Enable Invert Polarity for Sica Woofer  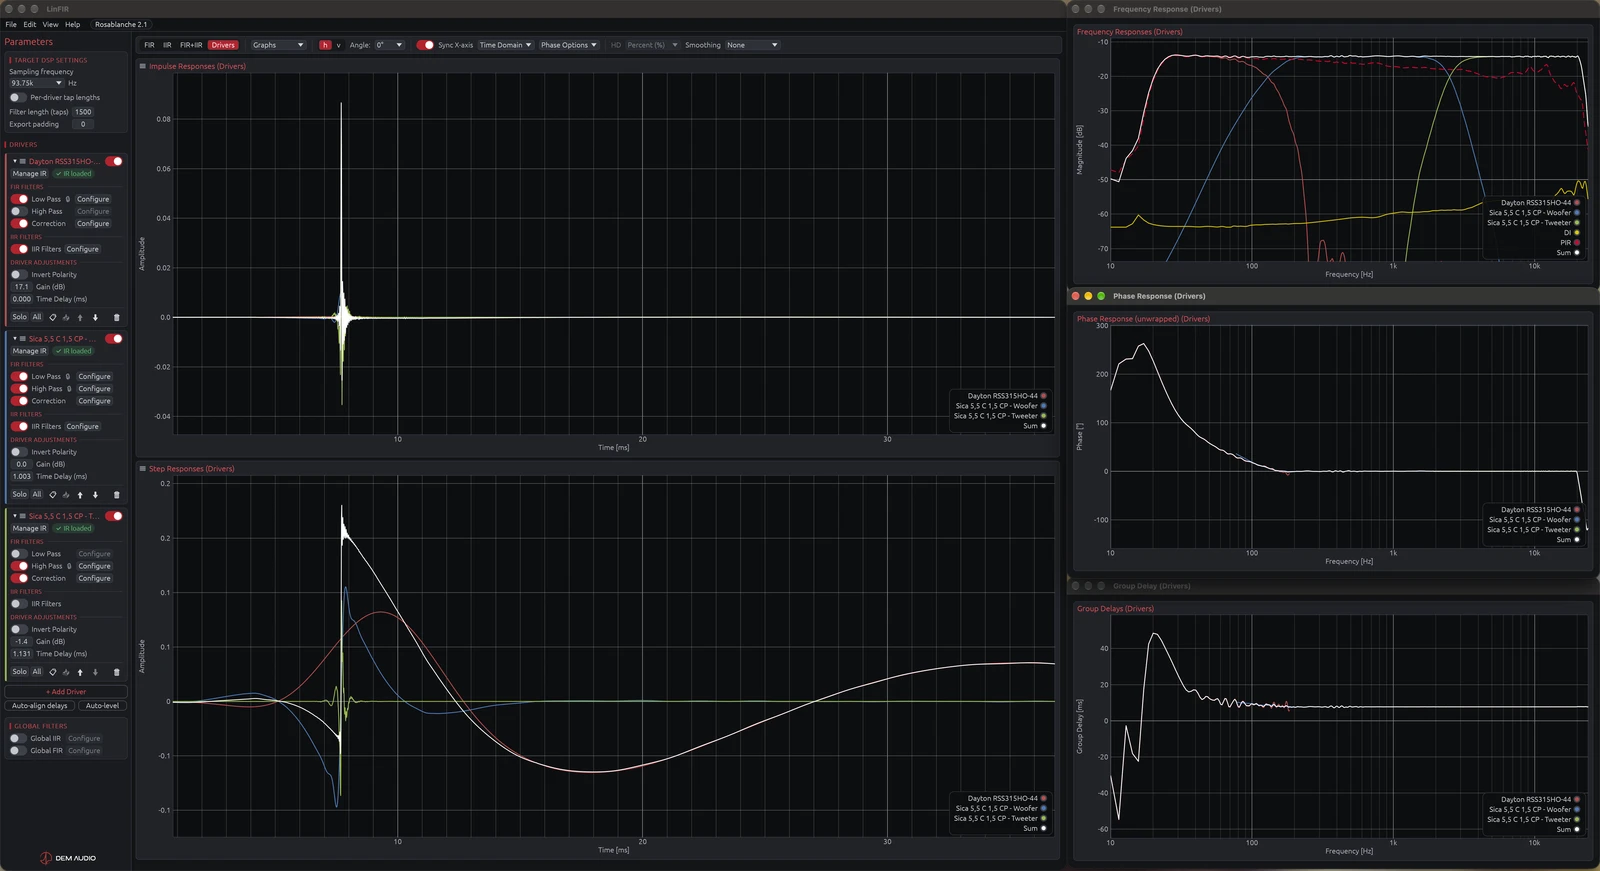pos(19,452)
